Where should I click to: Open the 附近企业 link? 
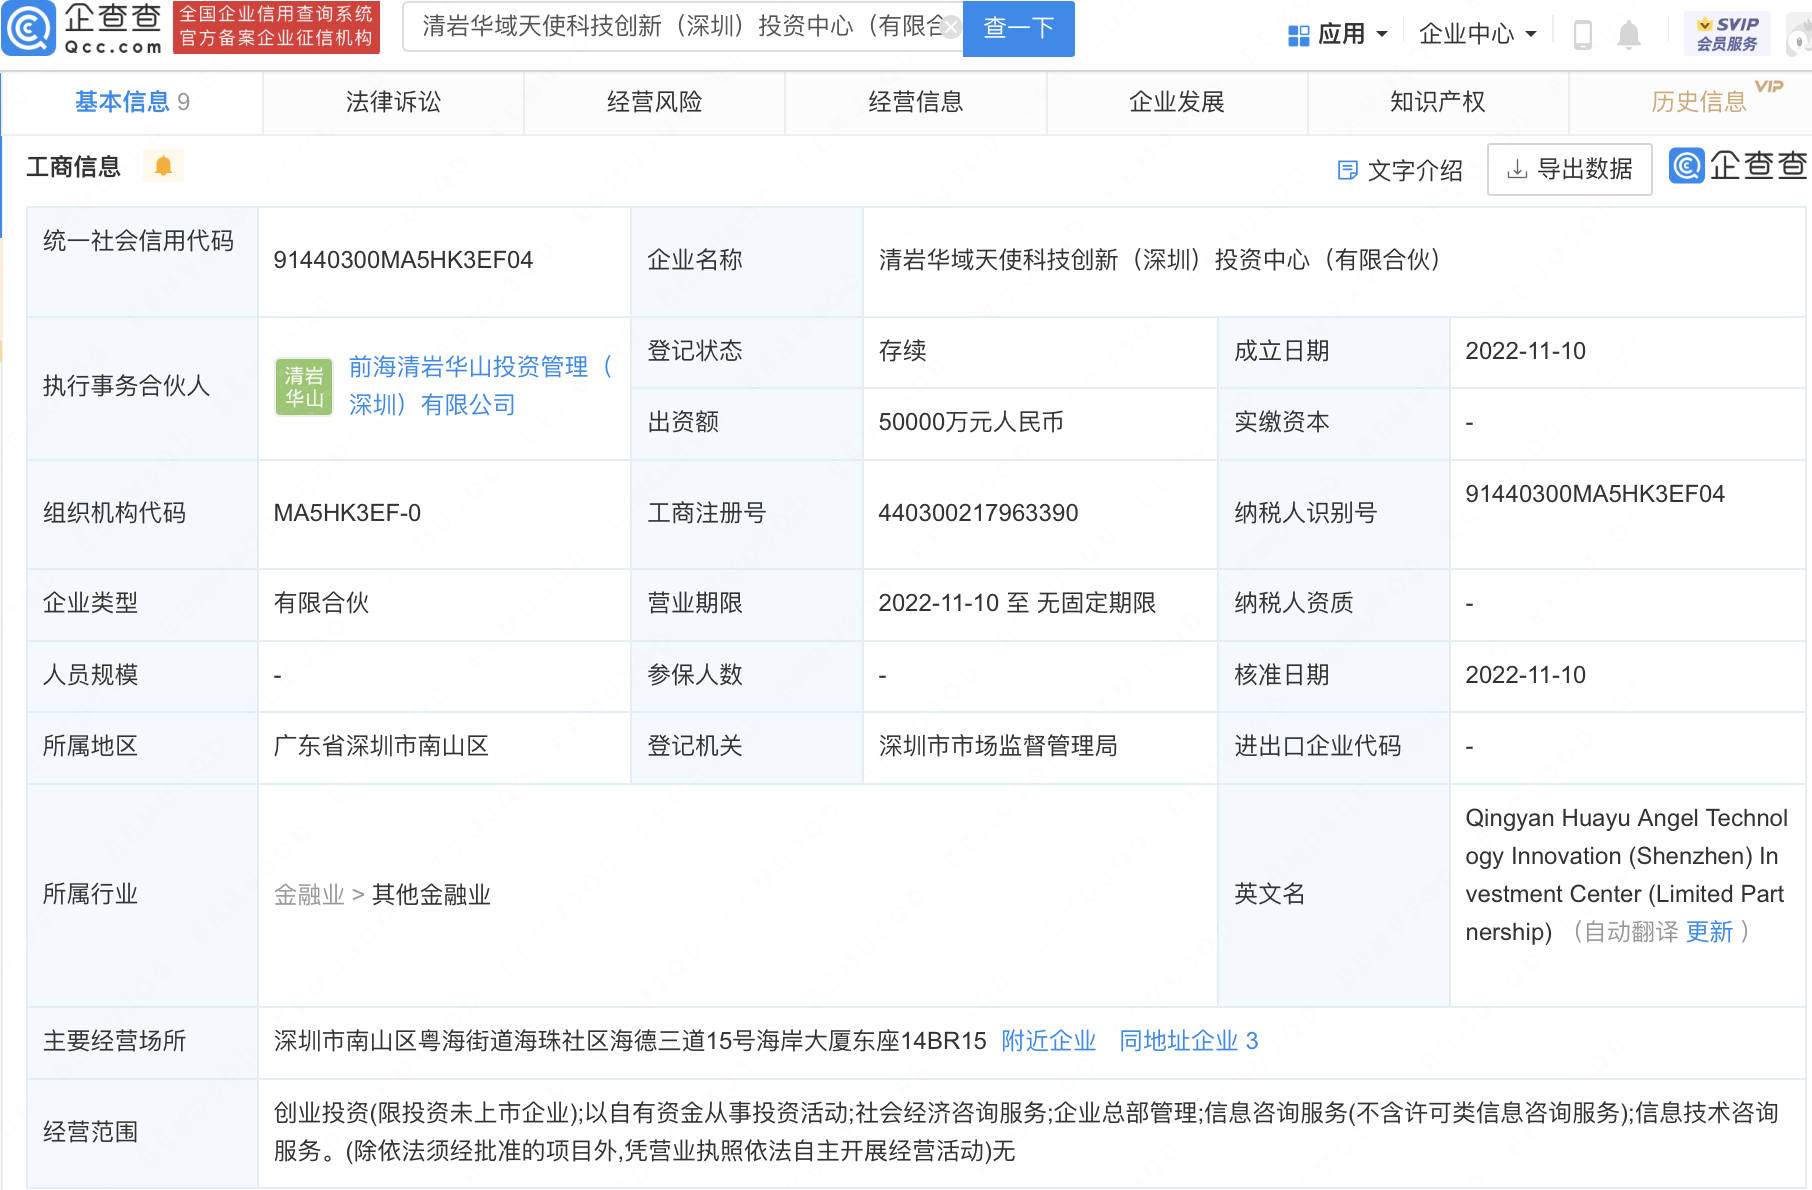point(1048,1041)
